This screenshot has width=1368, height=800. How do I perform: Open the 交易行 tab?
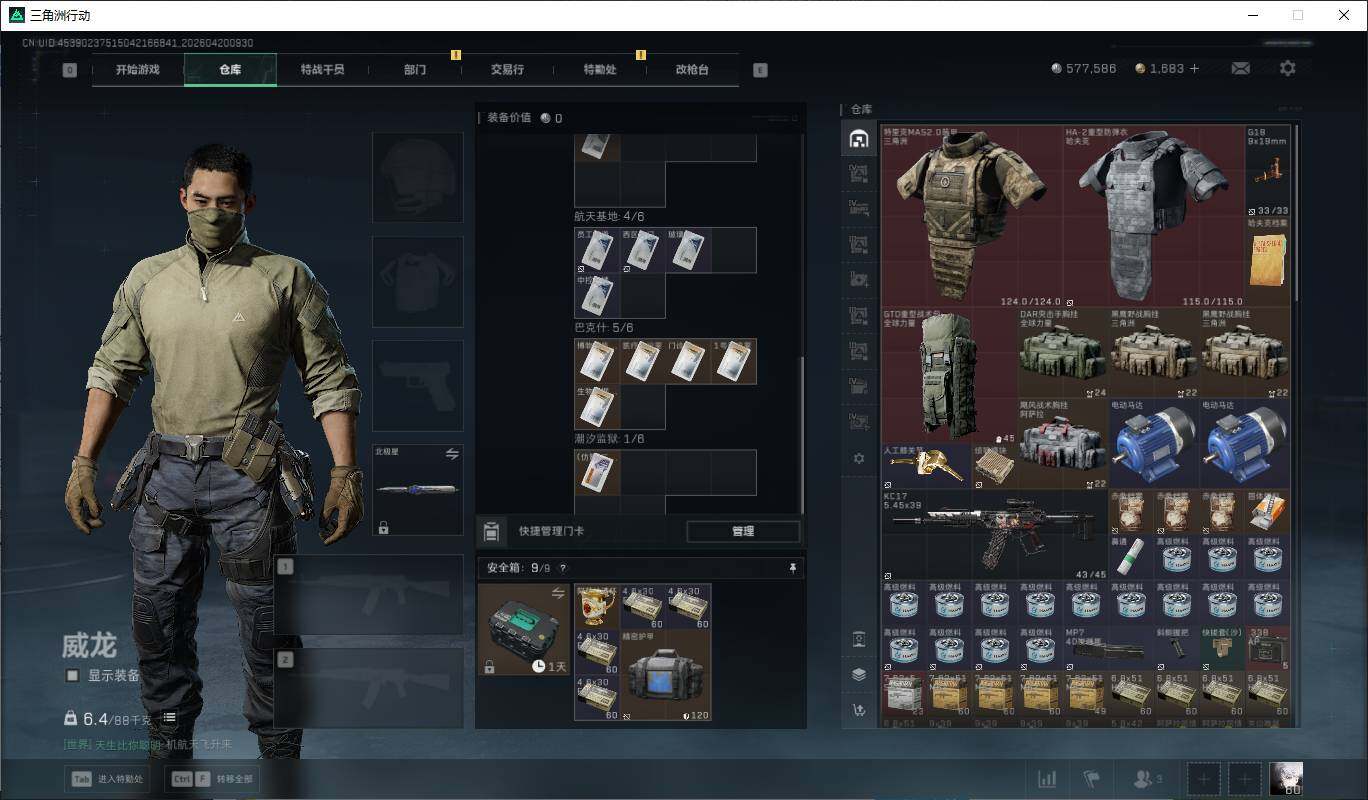click(x=507, y=70)
